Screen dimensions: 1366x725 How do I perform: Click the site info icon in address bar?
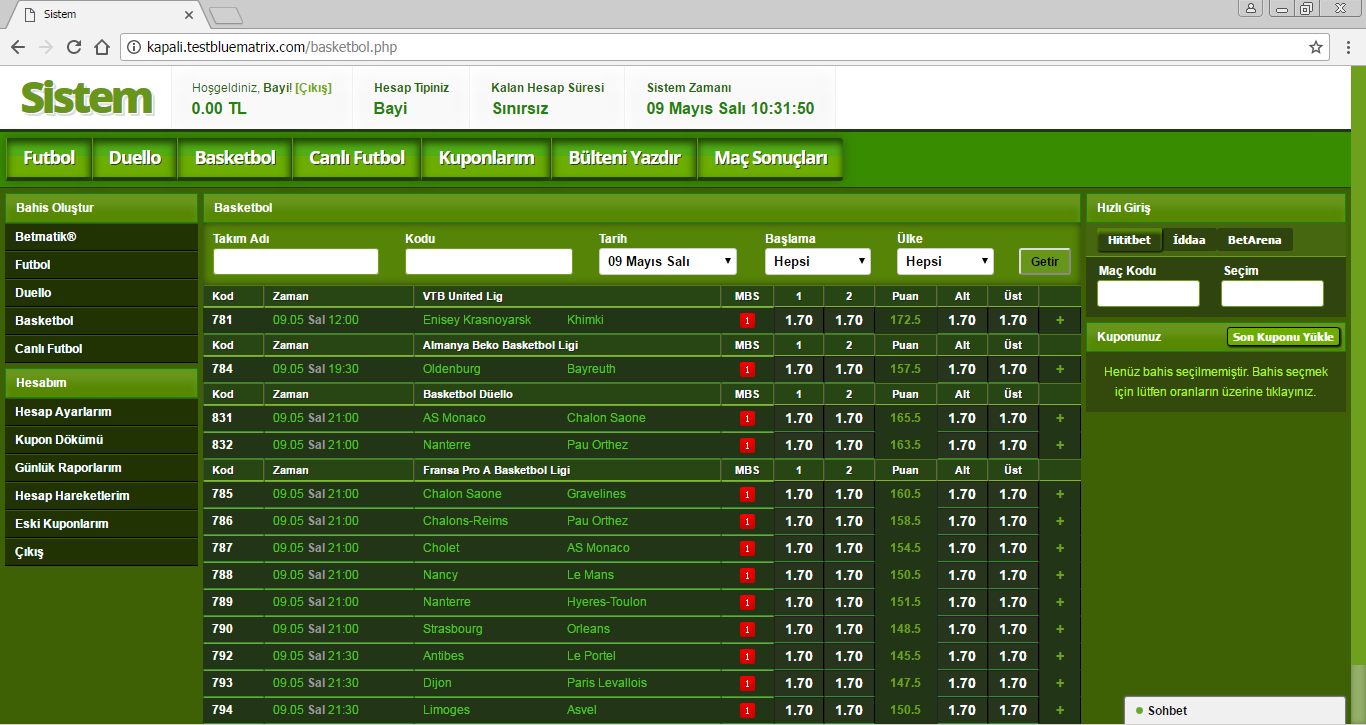point(134,47)
